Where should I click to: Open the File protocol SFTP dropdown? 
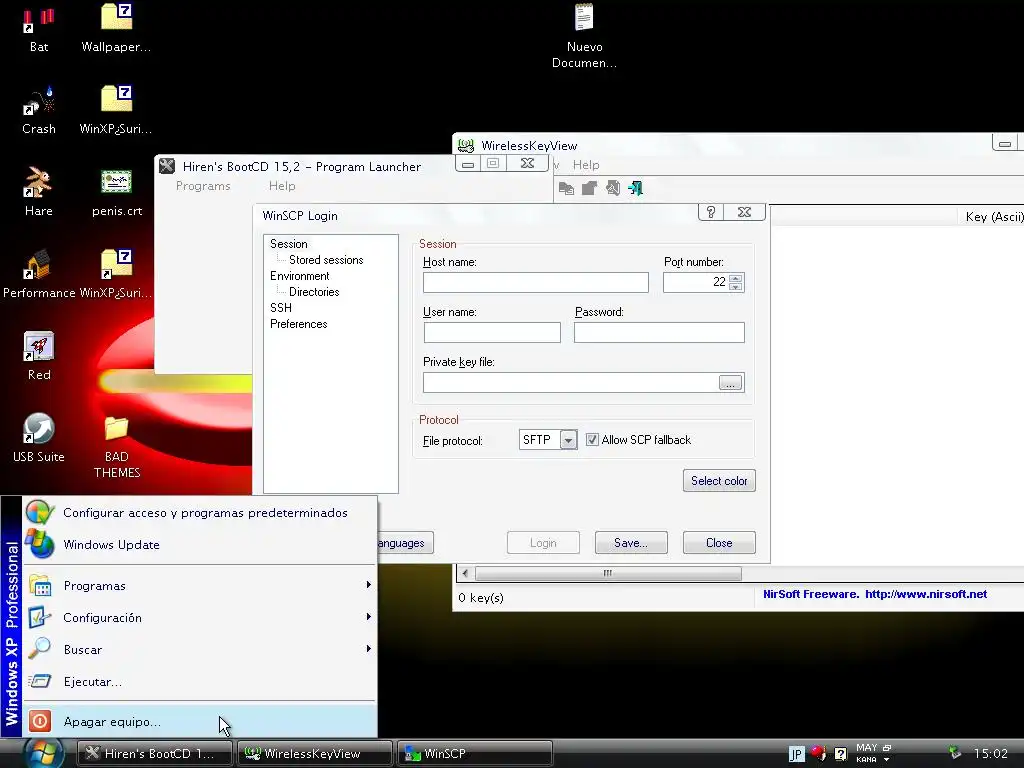(x=568, y=440)
